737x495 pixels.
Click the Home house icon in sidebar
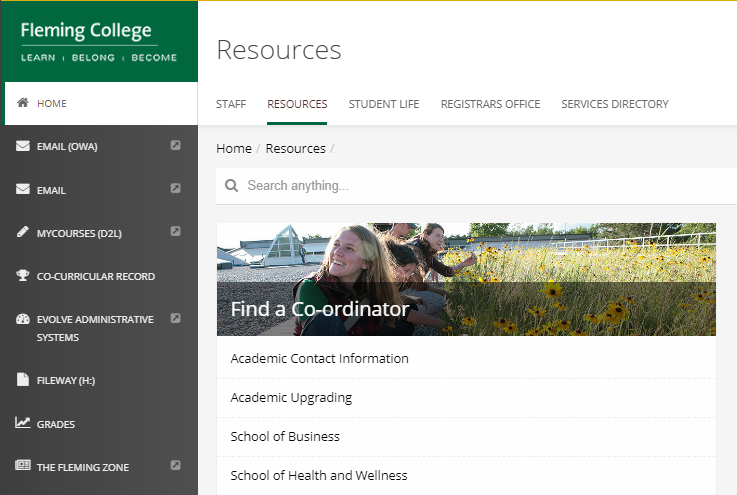pyautogui.click(x=23, y=102)
